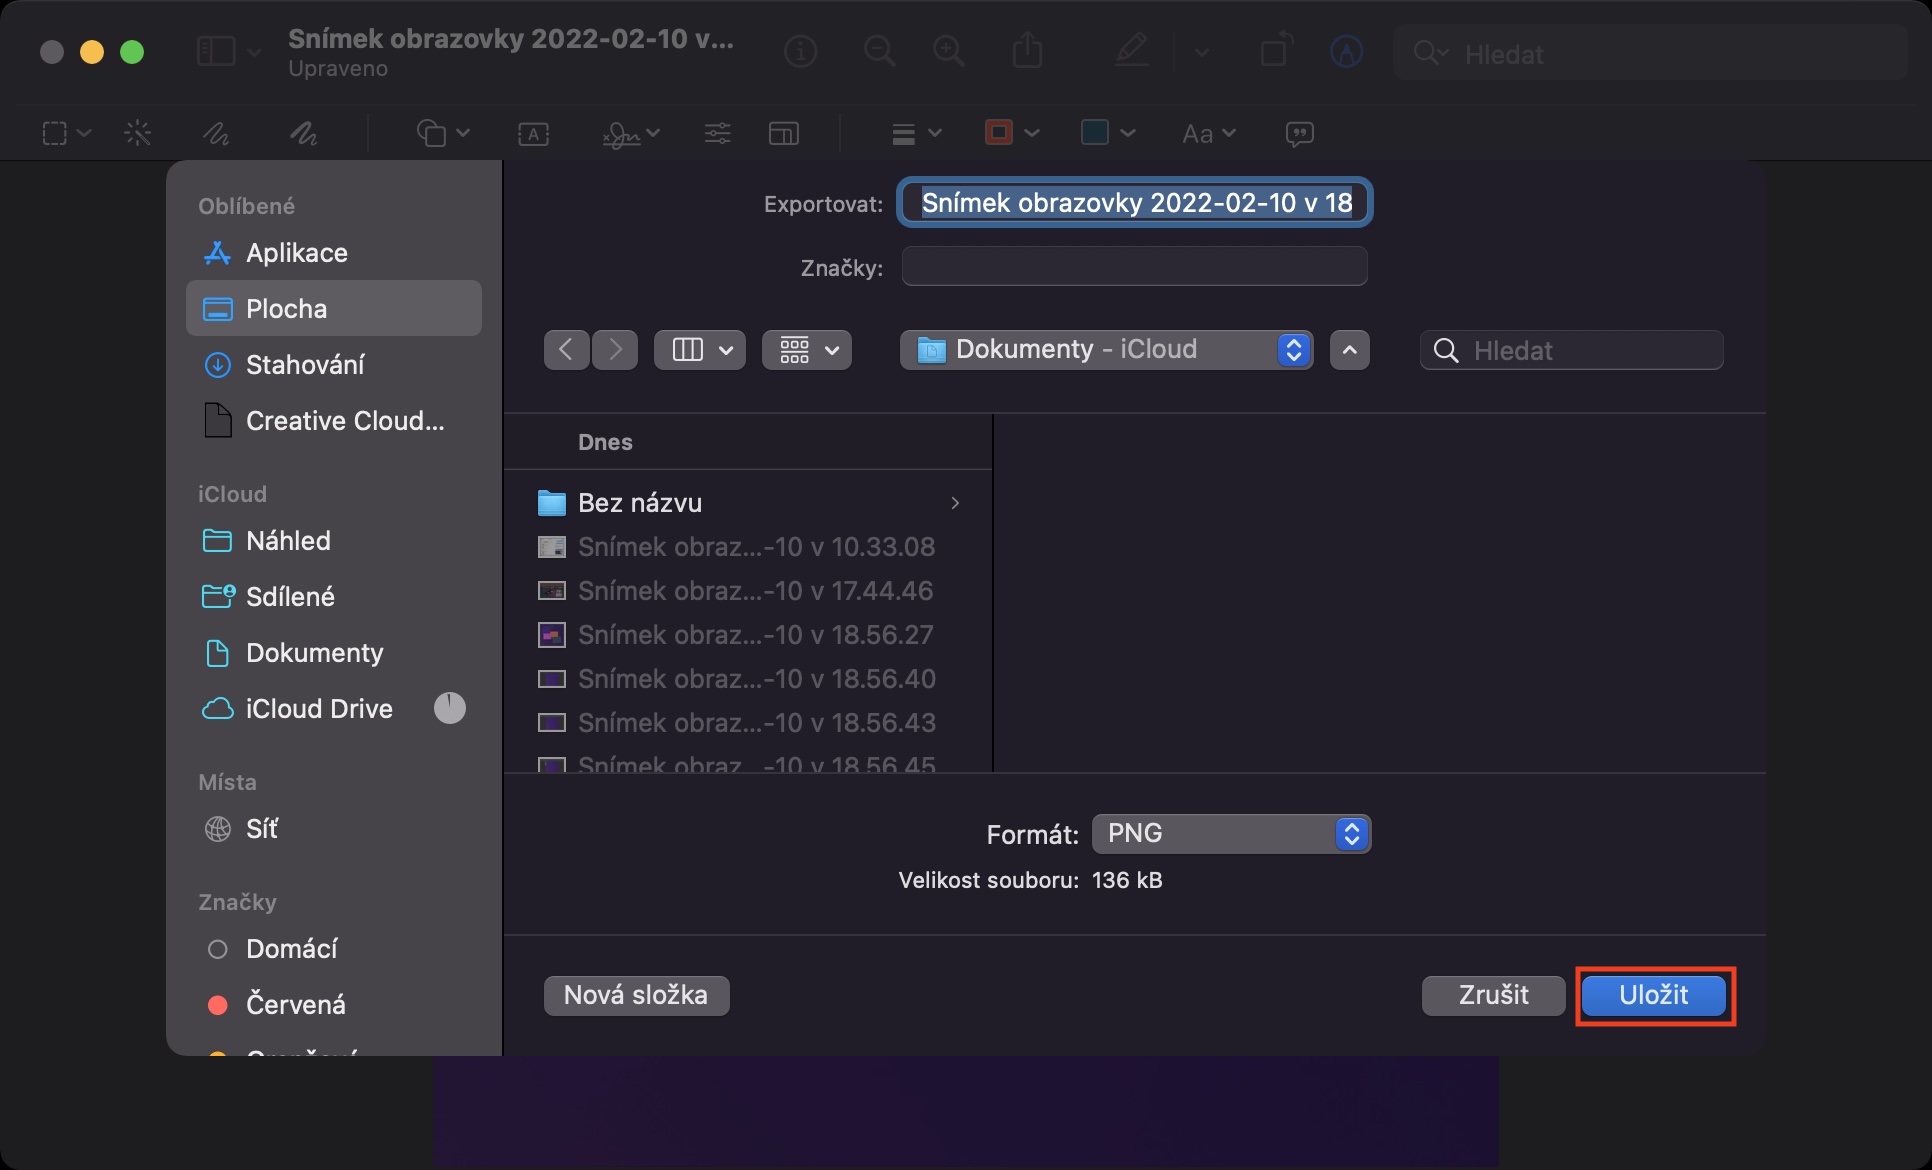Image resolution: width=1932 pixels, height=1170 pixels.
Task: Click the Instant Alpha magic wand tool
Action: click(x=137, y=133)
